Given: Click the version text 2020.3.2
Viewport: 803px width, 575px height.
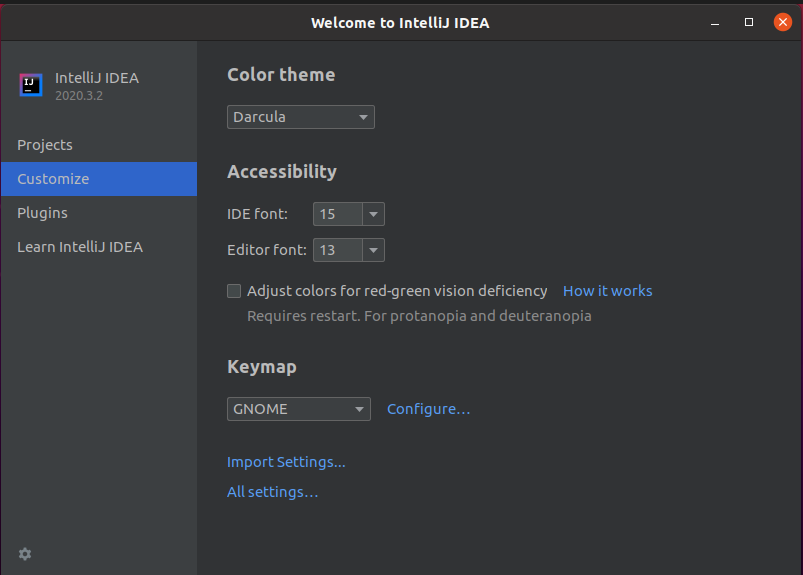Looking at the screenshot, I should click(x=79, y=96).
